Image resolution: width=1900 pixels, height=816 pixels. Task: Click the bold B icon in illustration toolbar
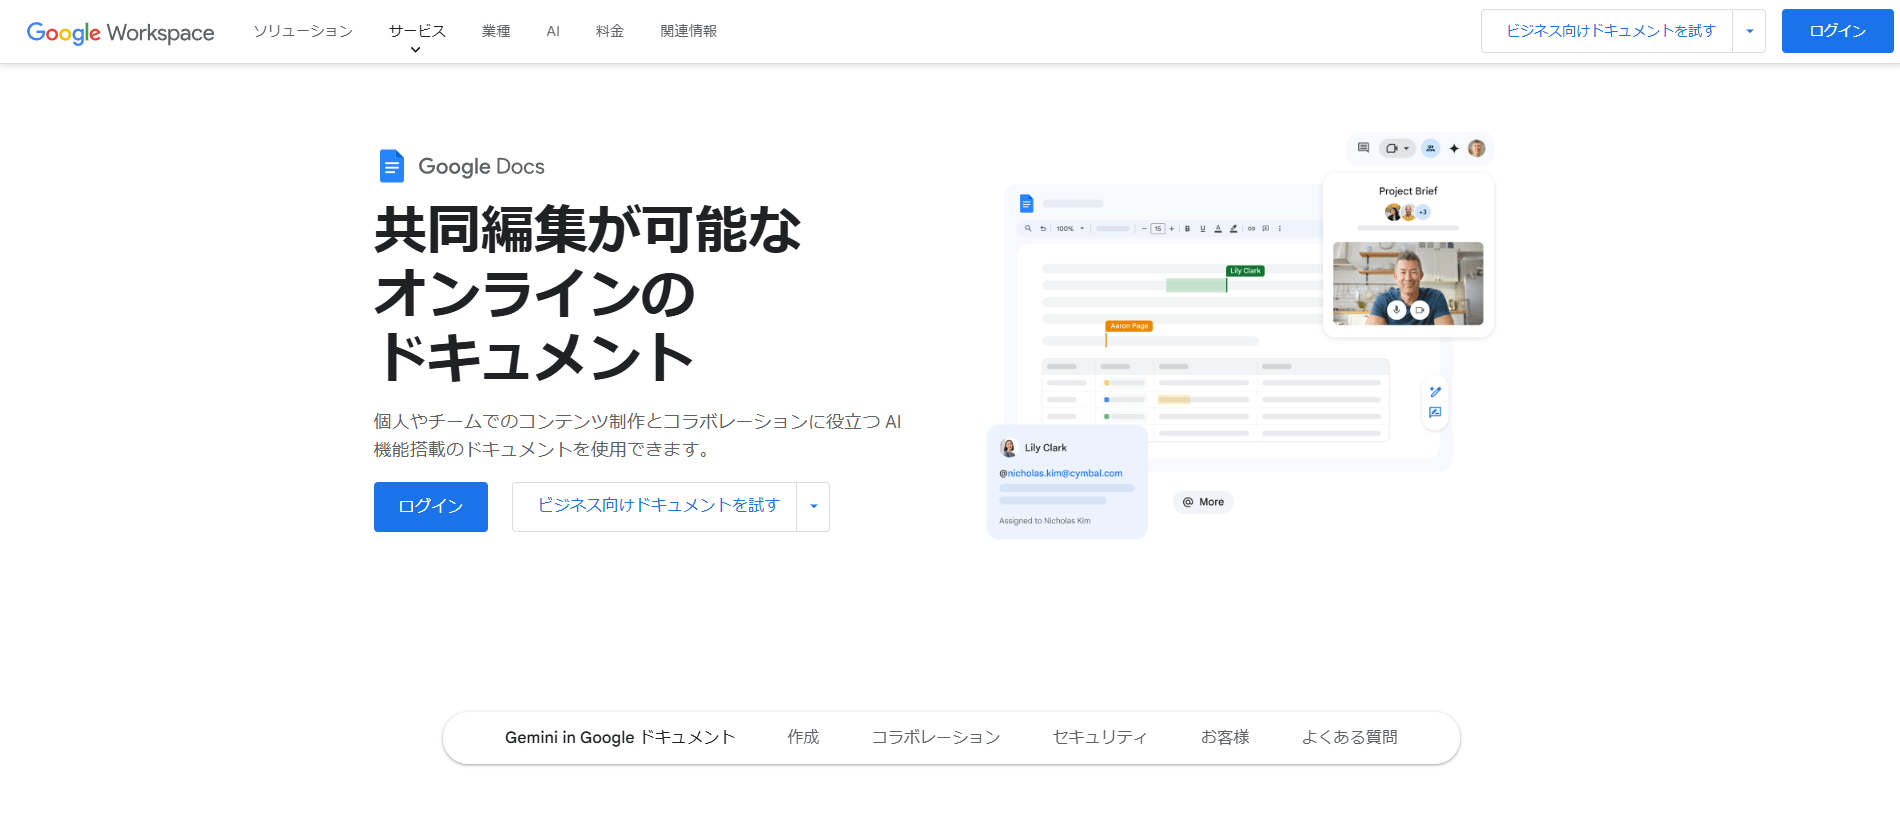[x=1188, y=228]
